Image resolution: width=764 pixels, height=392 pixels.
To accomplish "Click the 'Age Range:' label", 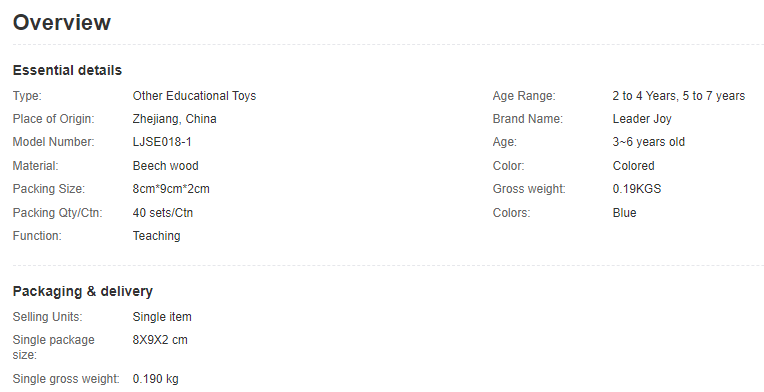I will click(524, 96).
